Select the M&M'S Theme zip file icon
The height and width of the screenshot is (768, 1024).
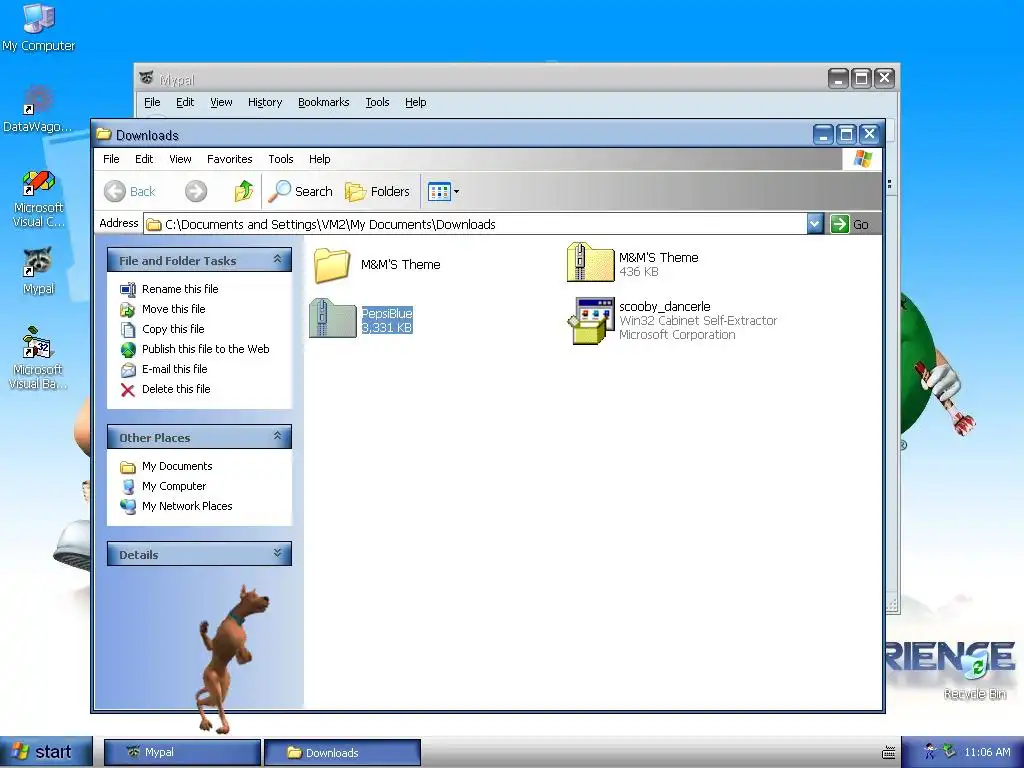pyautogui.click(x=590, y=263)
